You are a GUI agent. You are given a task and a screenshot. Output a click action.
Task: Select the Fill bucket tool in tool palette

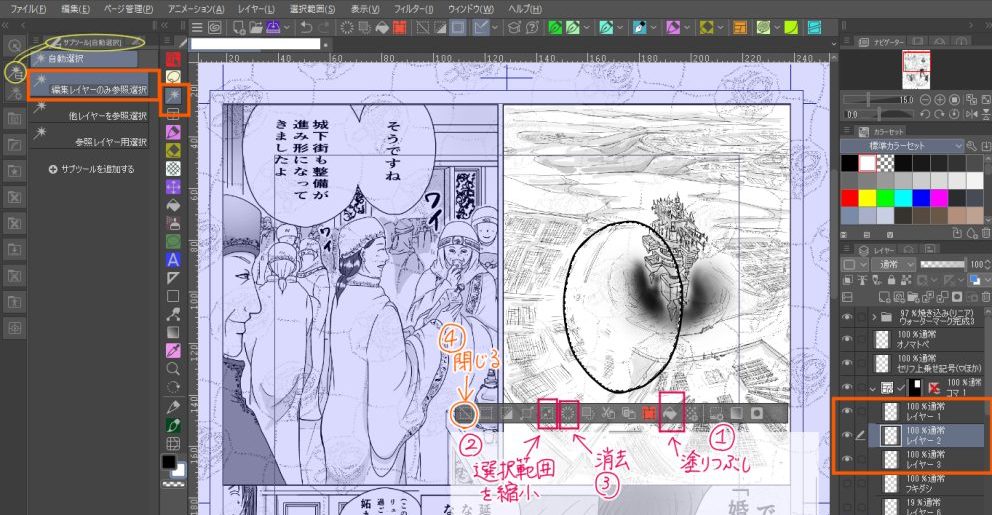[173, 205]
